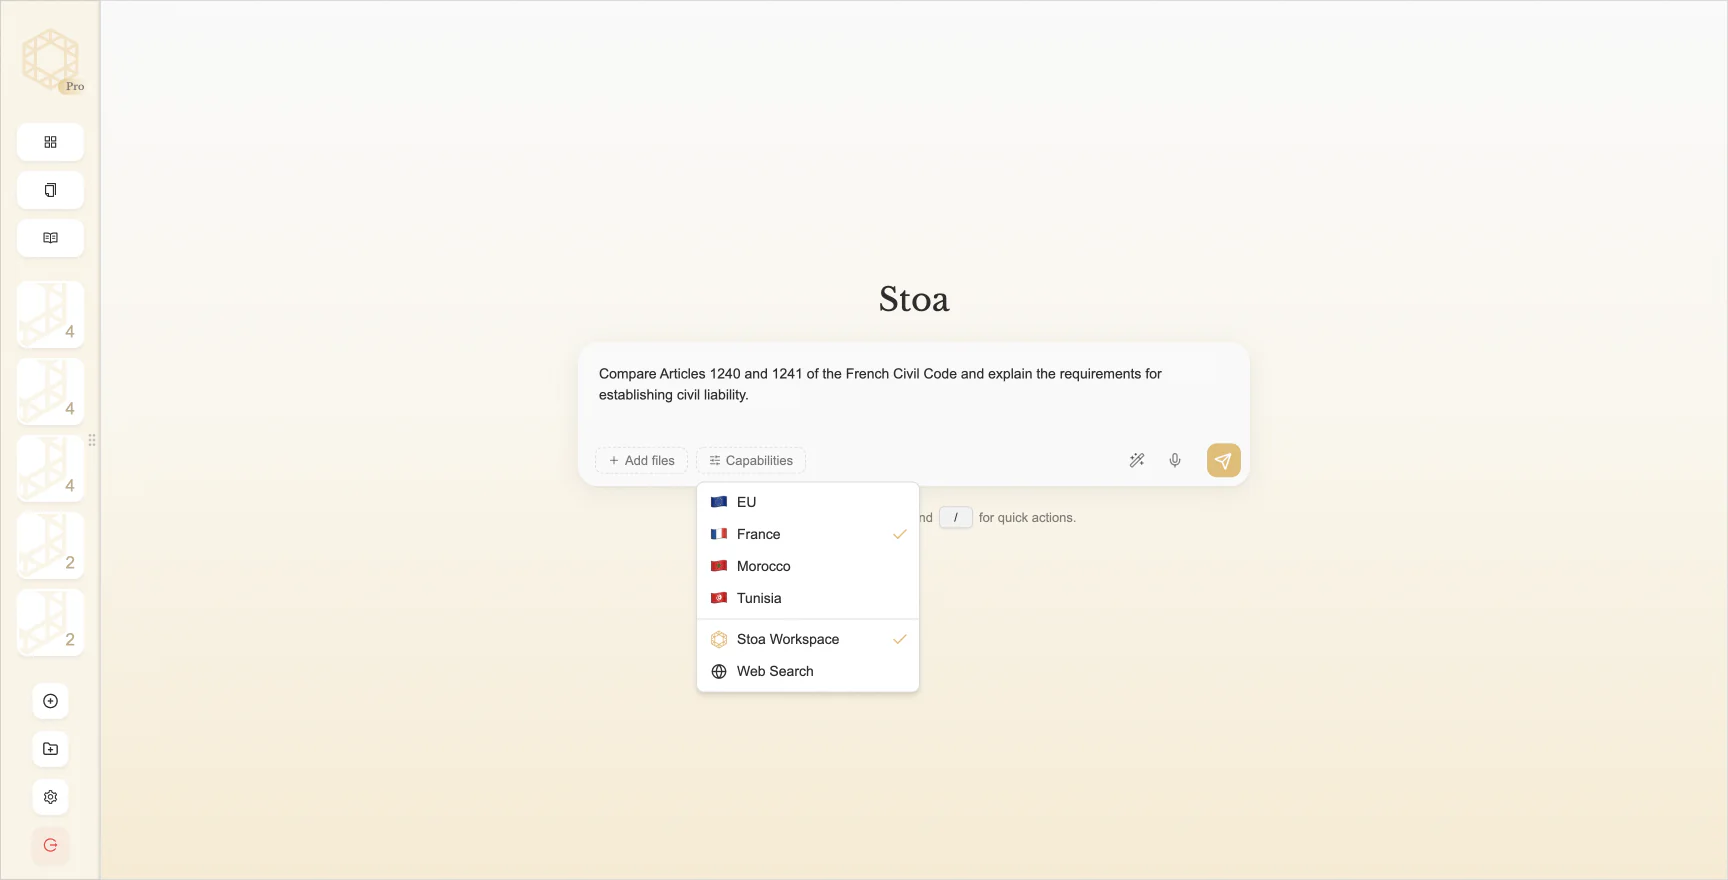Select EU in the capabilities menu
The width and height of the screenshot is (1728, 880).
point(808,502)
